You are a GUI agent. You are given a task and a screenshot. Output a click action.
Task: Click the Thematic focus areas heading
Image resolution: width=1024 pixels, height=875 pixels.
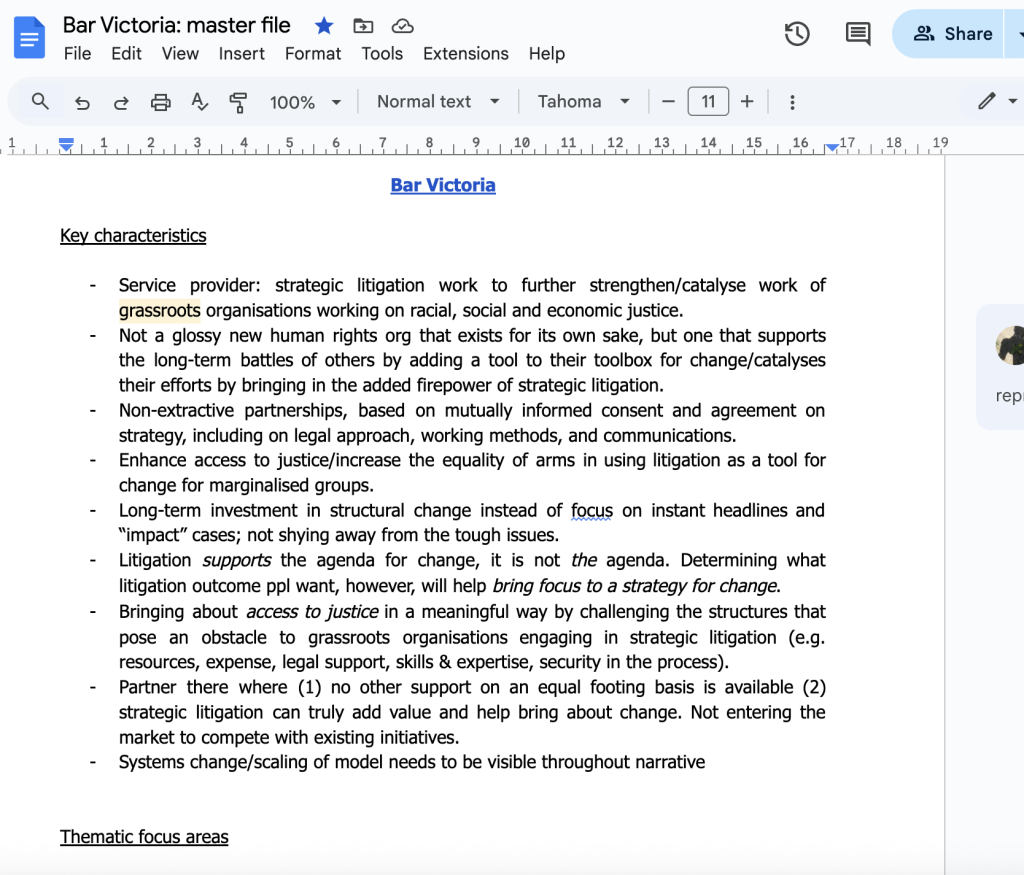144,837
